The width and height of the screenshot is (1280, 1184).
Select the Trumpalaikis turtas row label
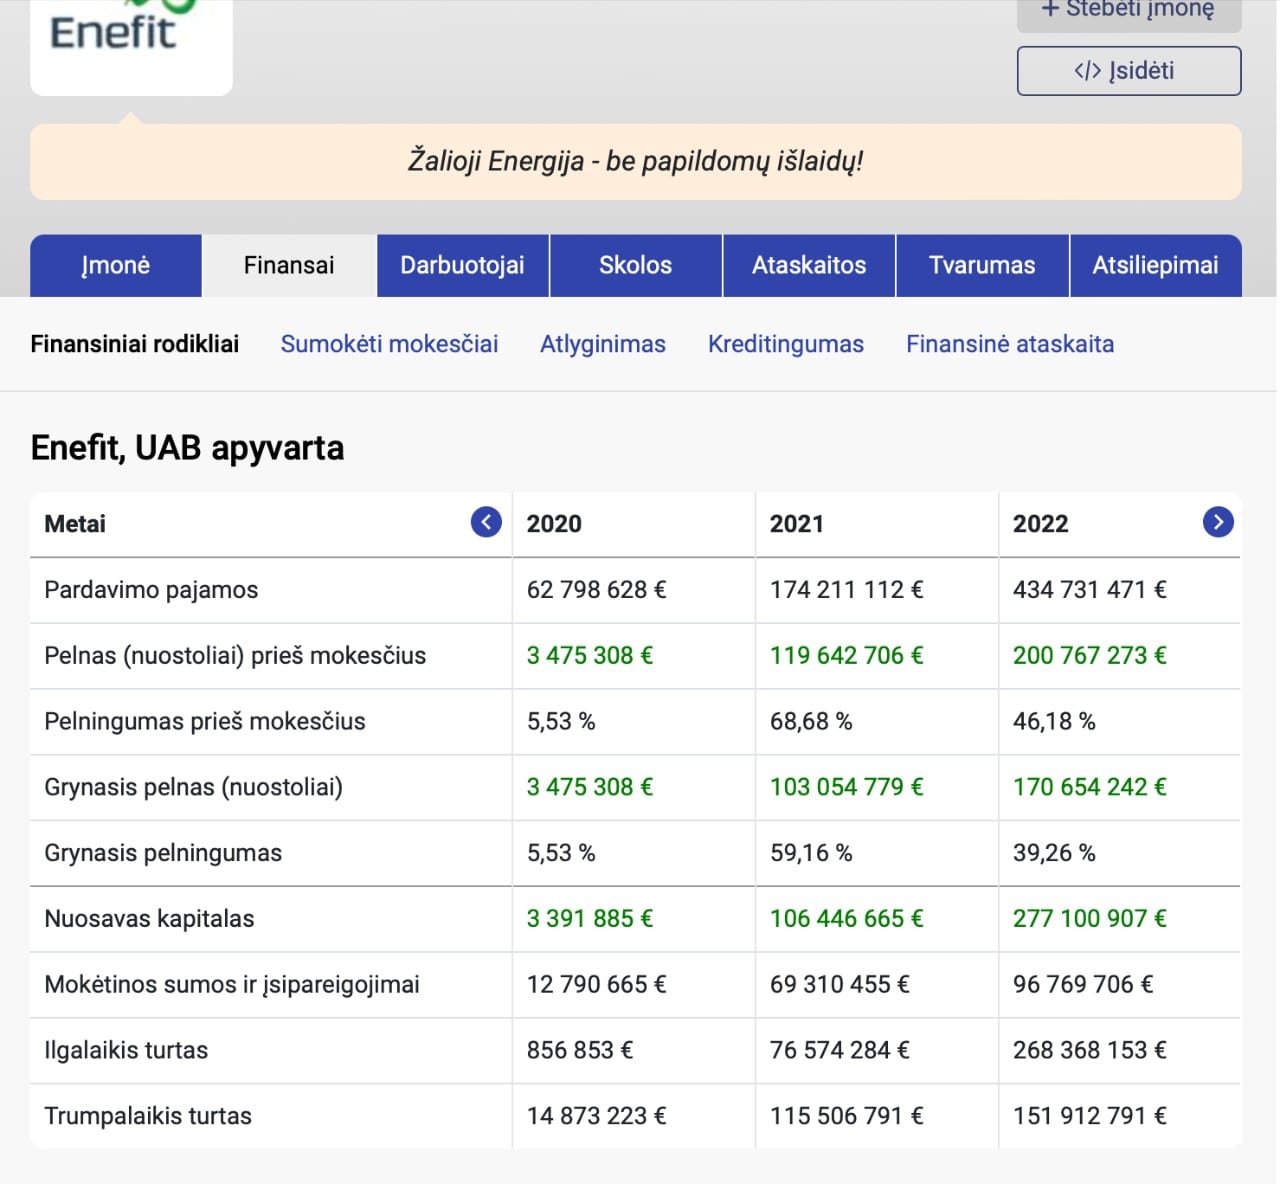[x=148, y=1116]
